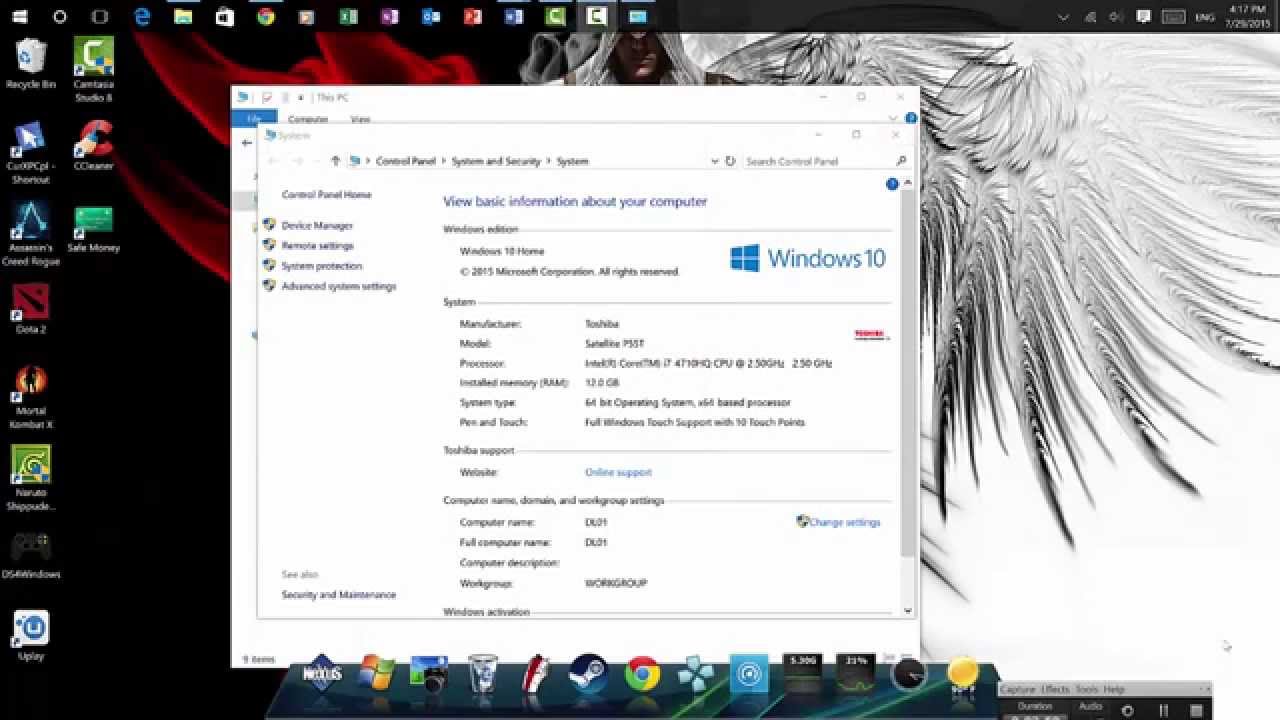The image size is (1280, 720).
Task: Click the ENG language indicator
Action: point(1204,17)
